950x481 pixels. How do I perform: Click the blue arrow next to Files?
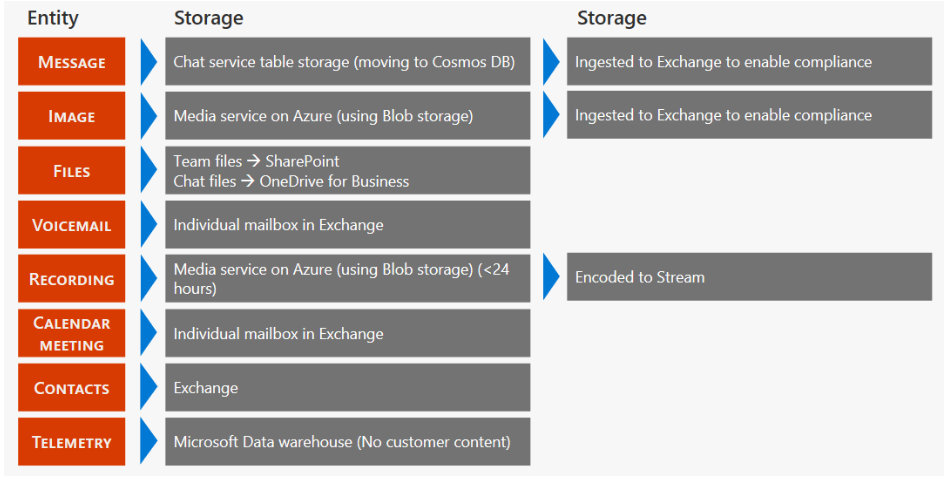click(148, 171)
